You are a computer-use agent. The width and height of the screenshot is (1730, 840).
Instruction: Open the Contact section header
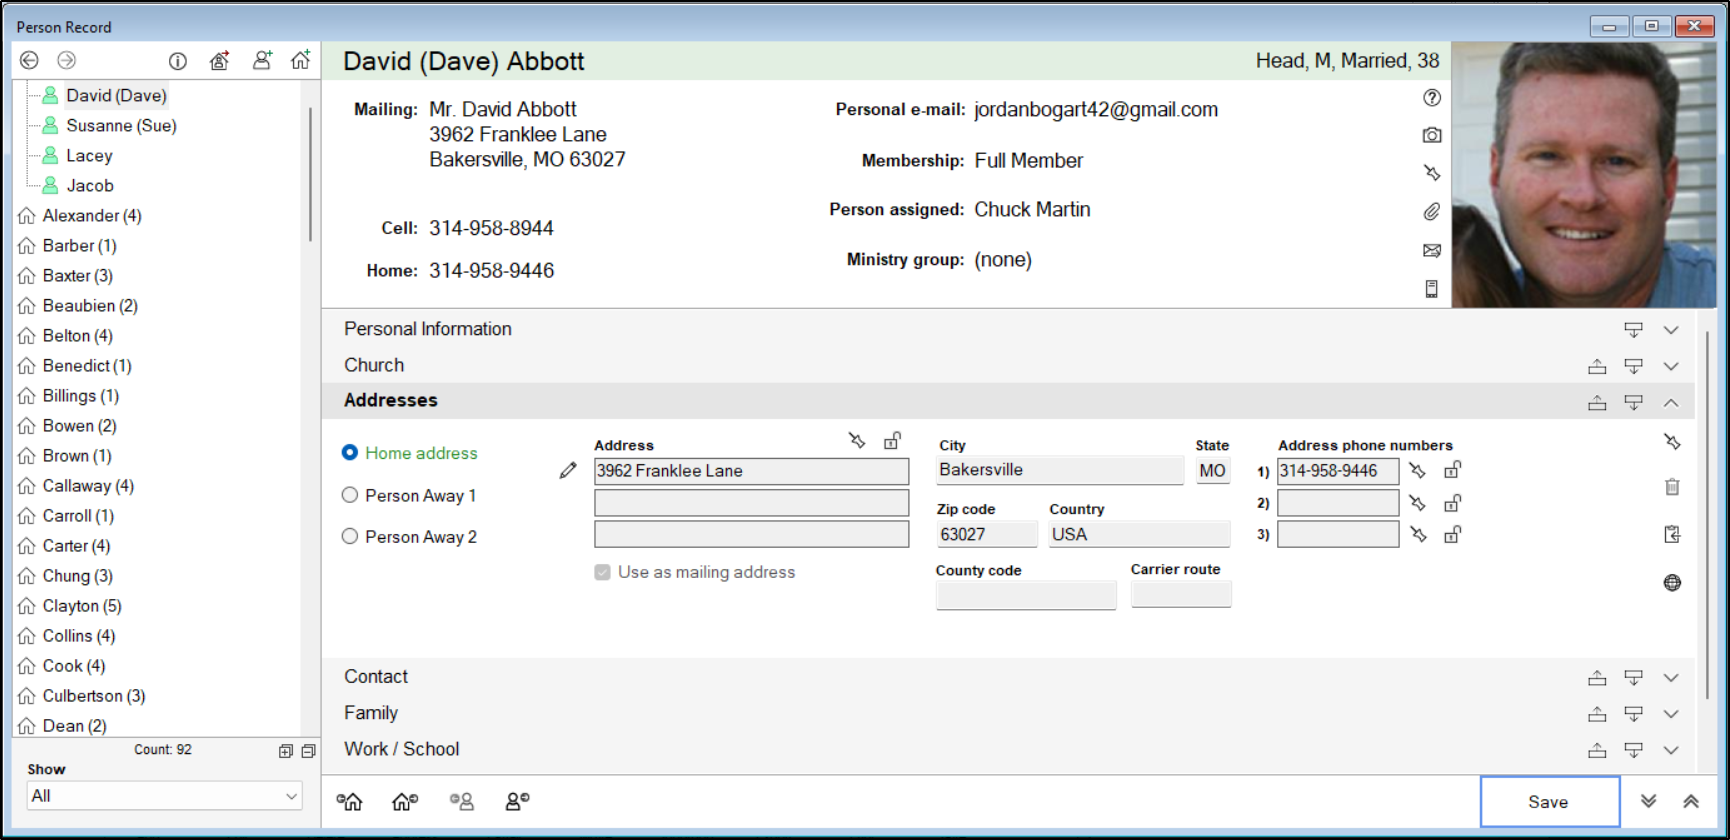coord(376,677)
